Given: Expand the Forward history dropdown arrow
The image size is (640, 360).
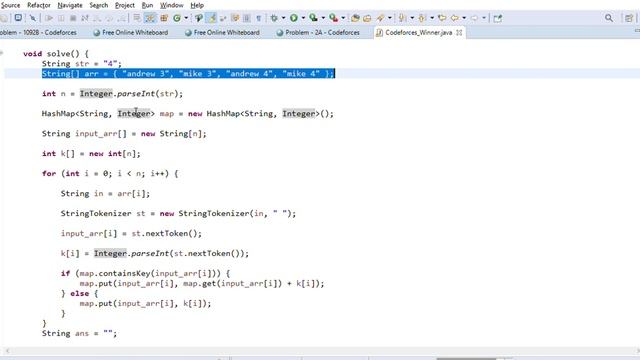Looking at the screenshot, I should [x=484, y=18].
